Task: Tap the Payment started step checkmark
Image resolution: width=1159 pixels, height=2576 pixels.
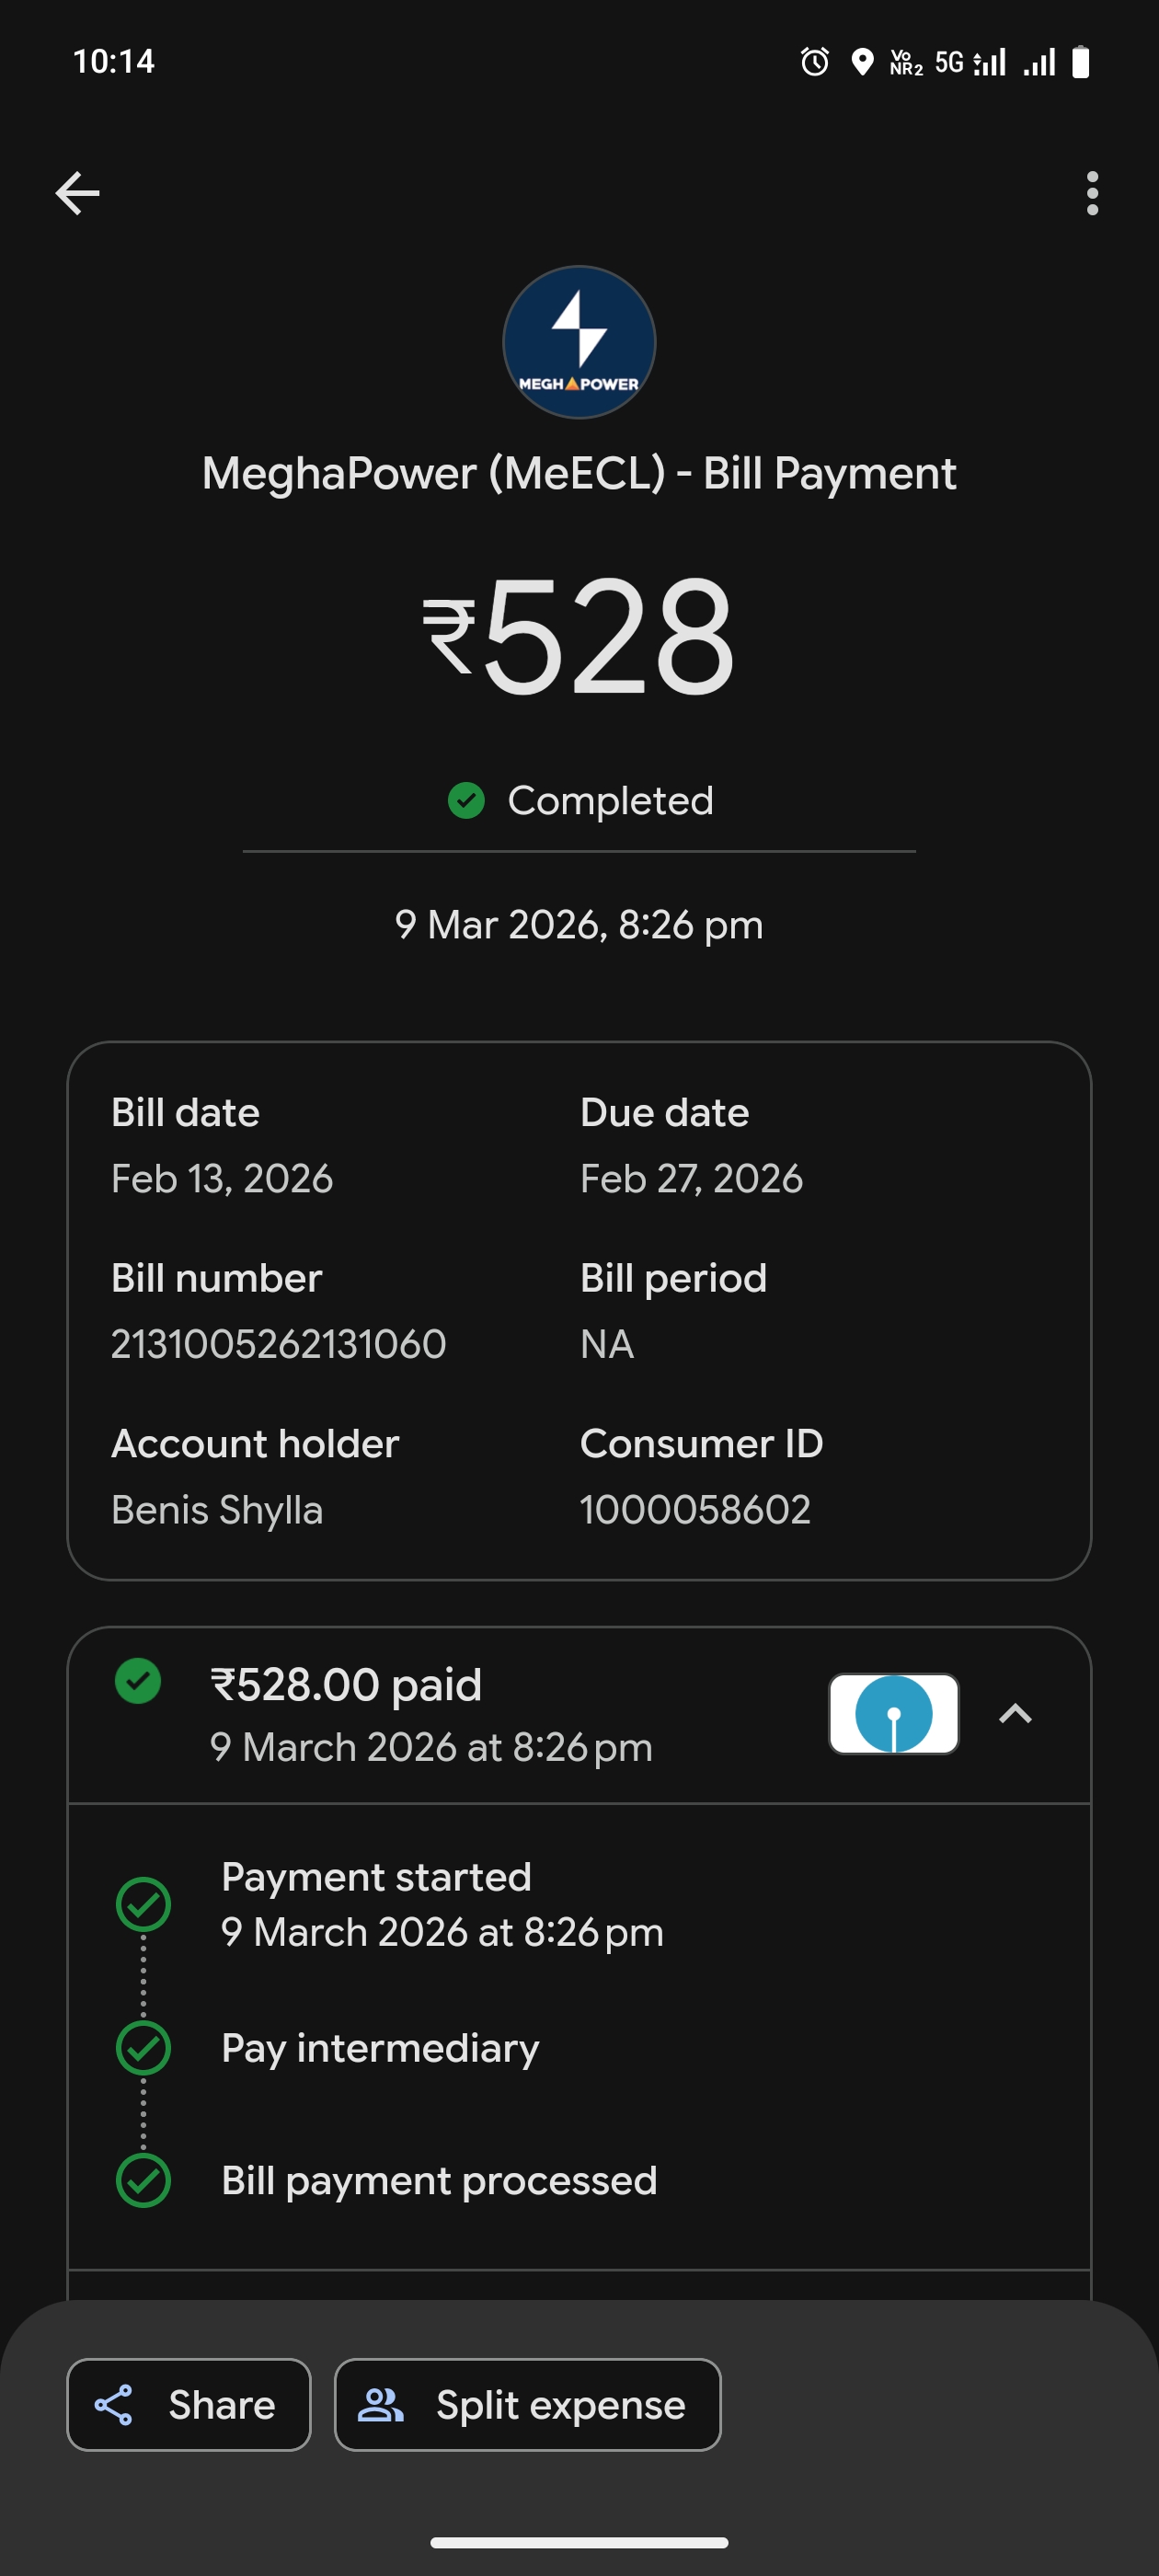Action: click(x=144, y=1904)
